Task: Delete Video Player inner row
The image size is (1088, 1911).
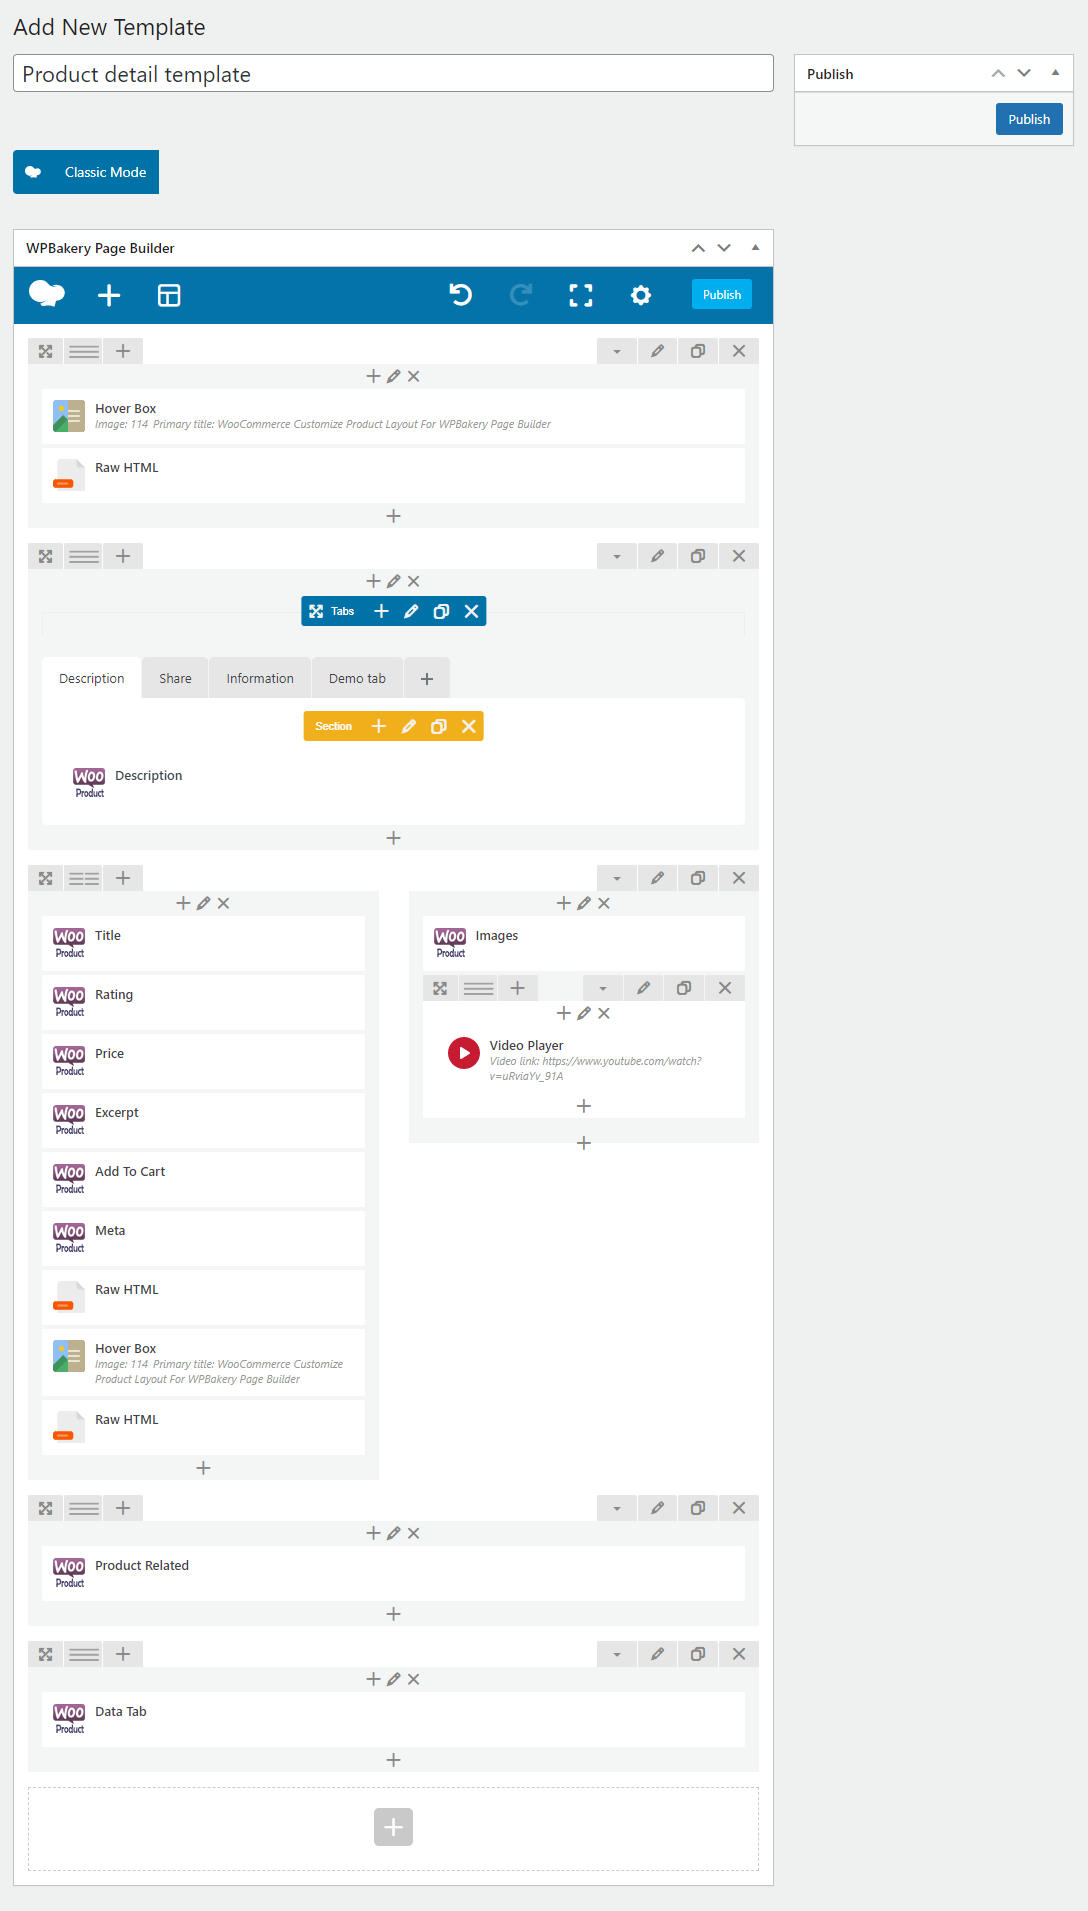Action: [725, 988]
